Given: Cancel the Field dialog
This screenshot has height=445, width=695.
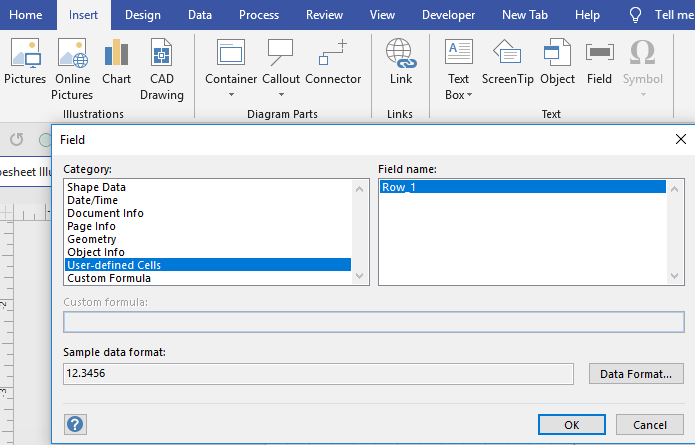Looking at the screenshot, I should tap(649, 424).
